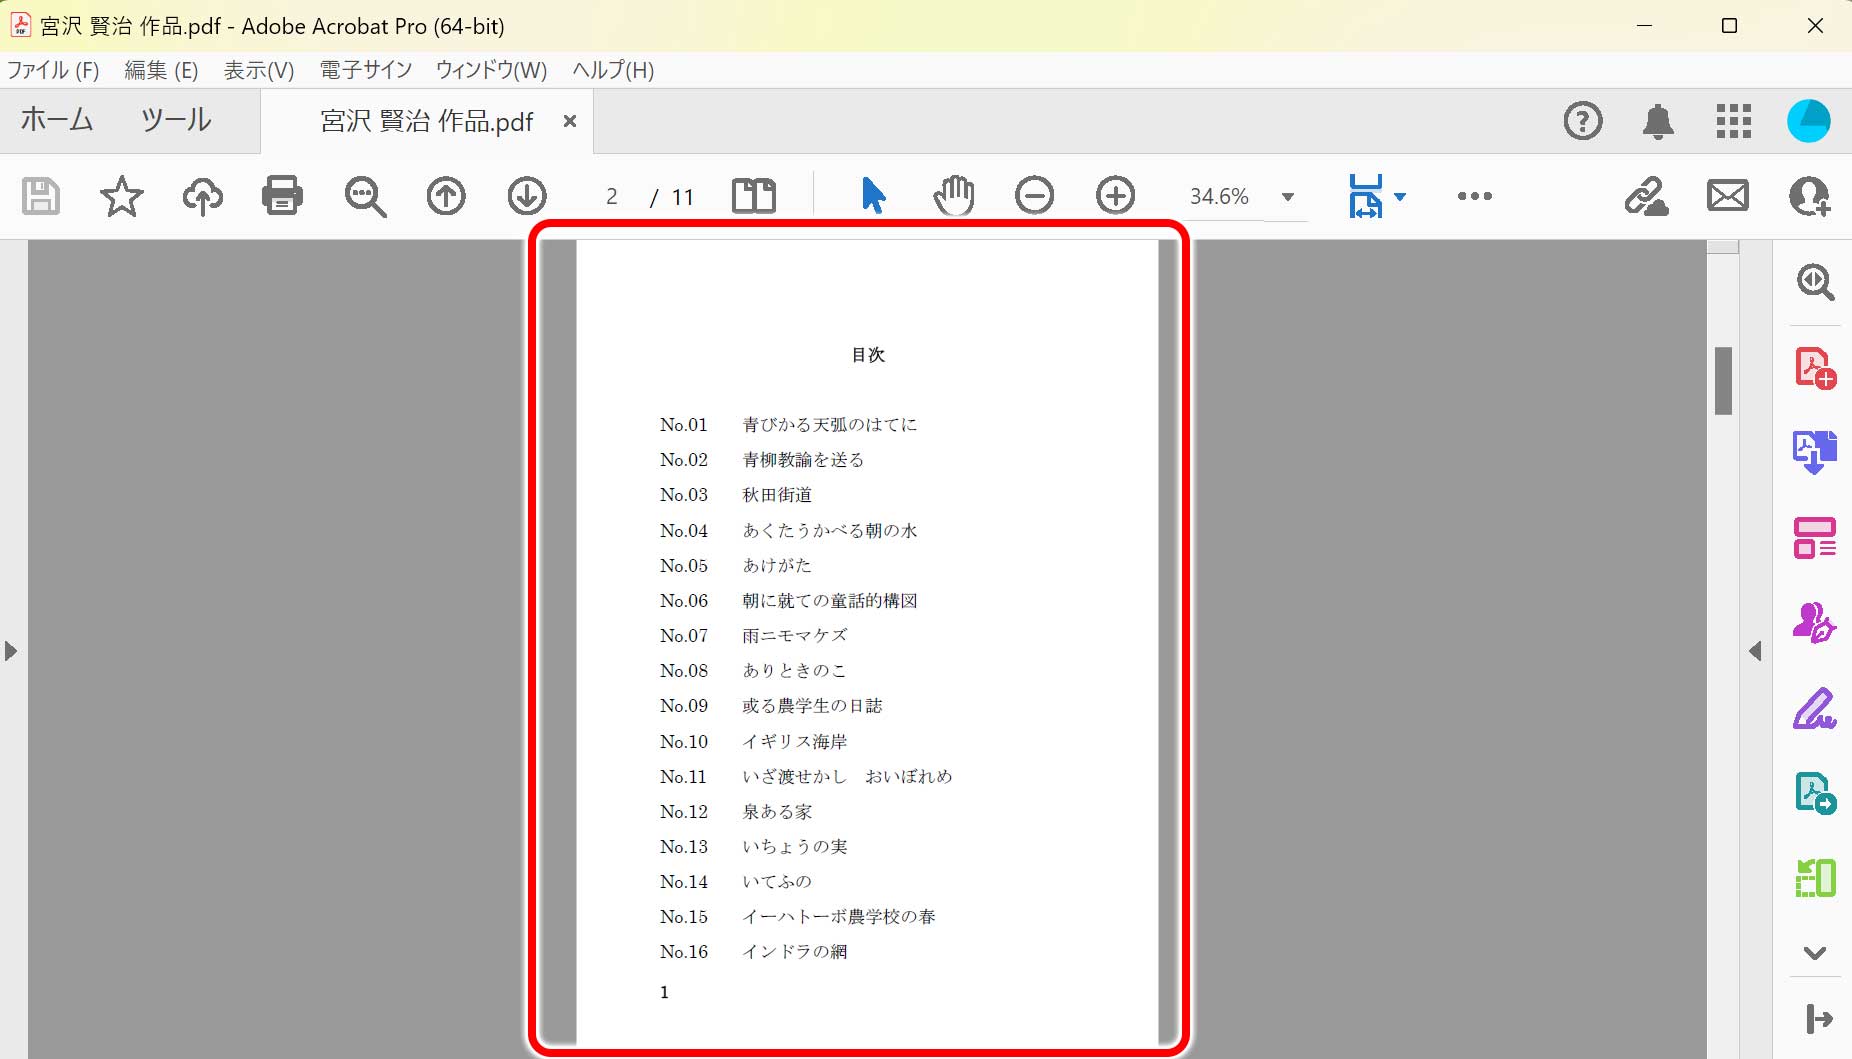Open page display options dropdown arrow

point(1400,196)
